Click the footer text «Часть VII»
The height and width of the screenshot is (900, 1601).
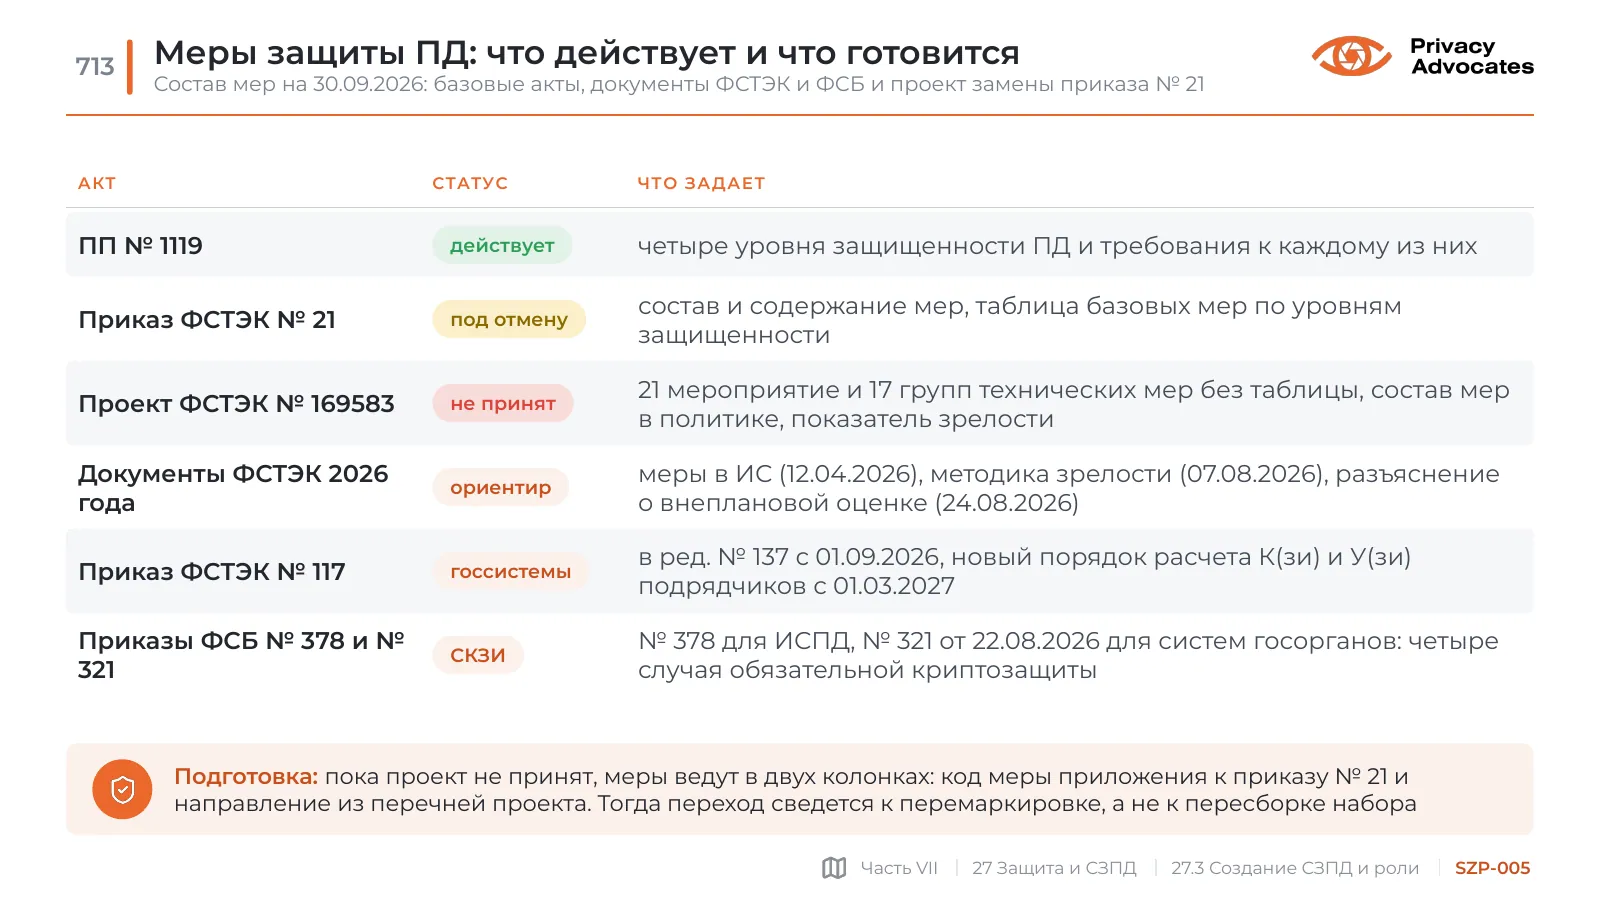[899, 868]
